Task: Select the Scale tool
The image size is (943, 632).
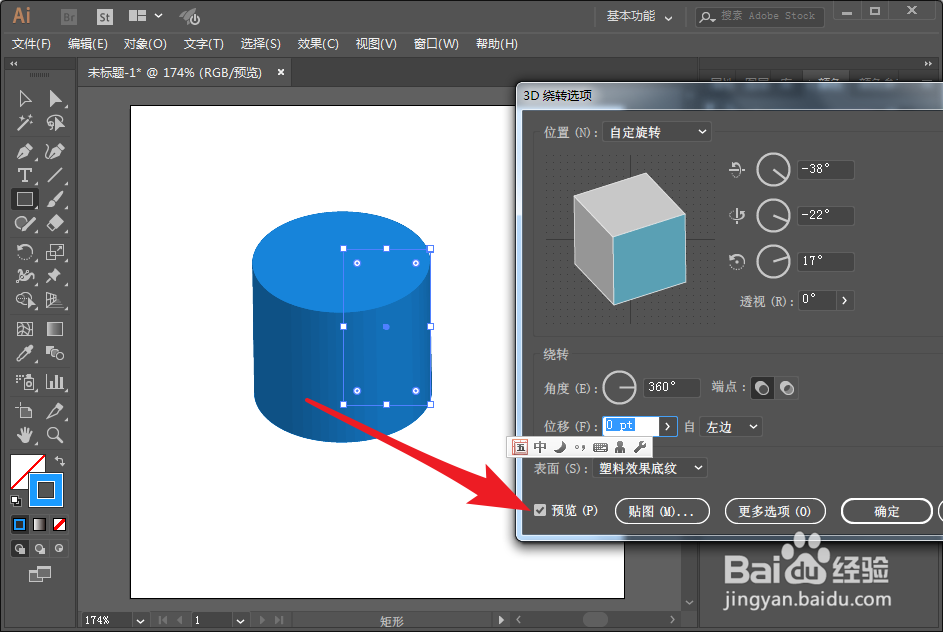Action: pos(55,251)
